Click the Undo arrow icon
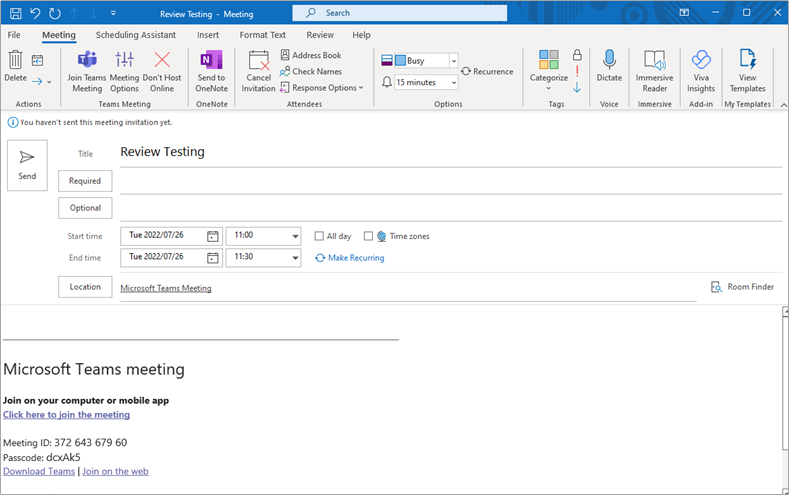The height and width of the screenshot is (495, 789). [35, 13]
